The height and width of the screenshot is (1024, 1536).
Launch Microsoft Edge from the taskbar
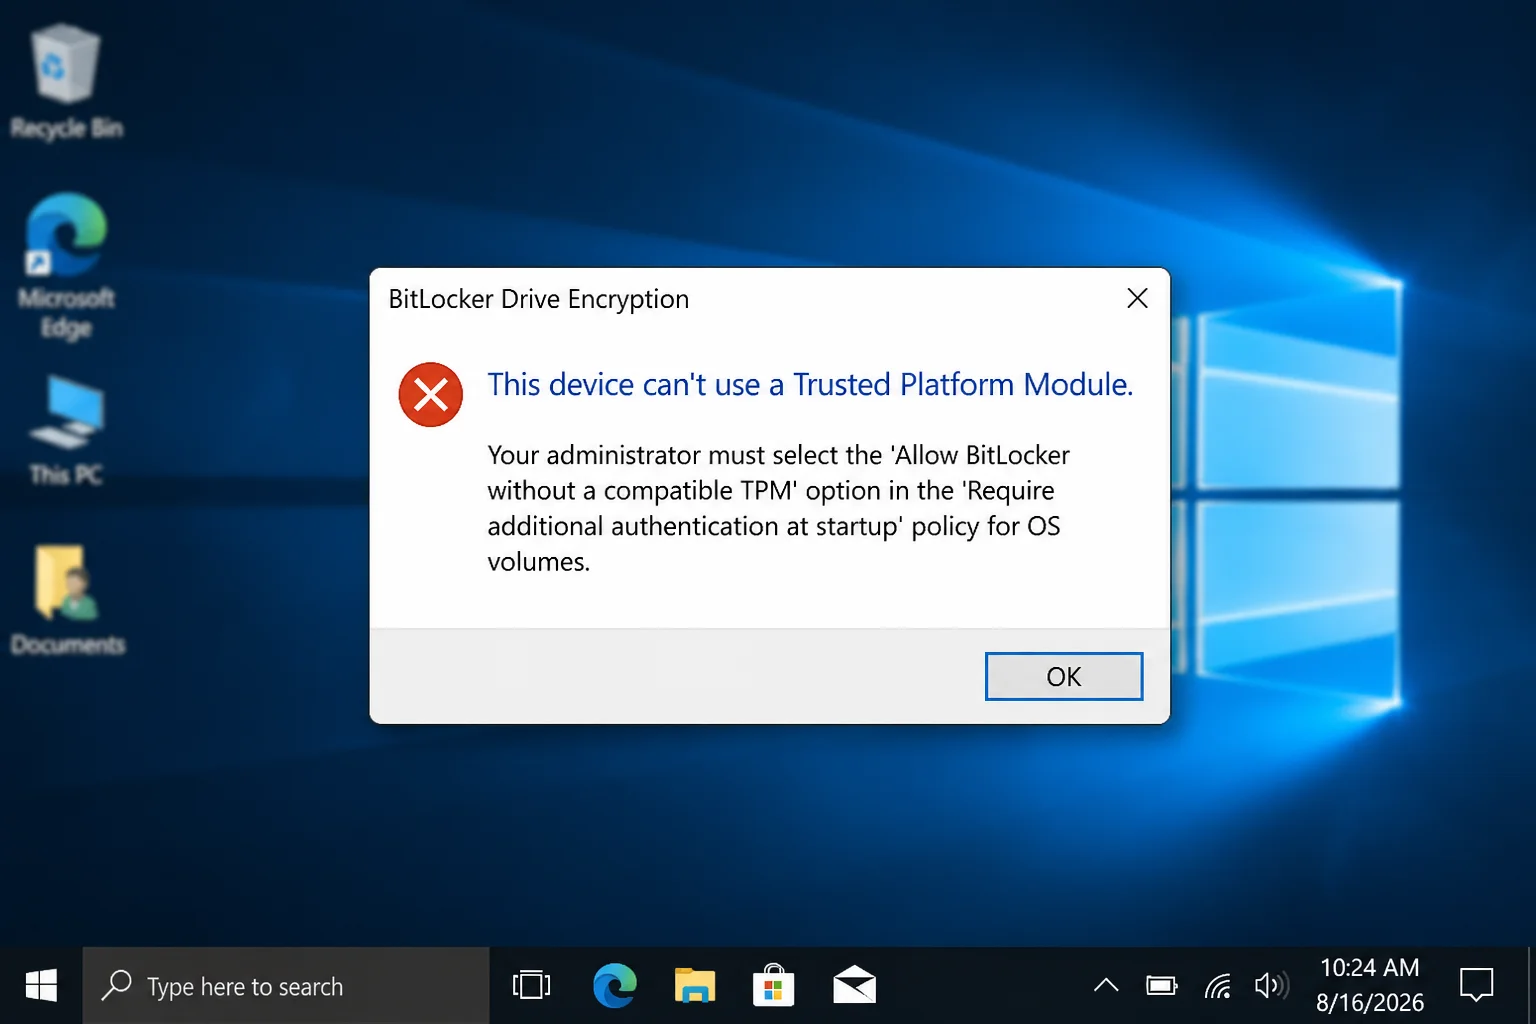click(614, 986)
